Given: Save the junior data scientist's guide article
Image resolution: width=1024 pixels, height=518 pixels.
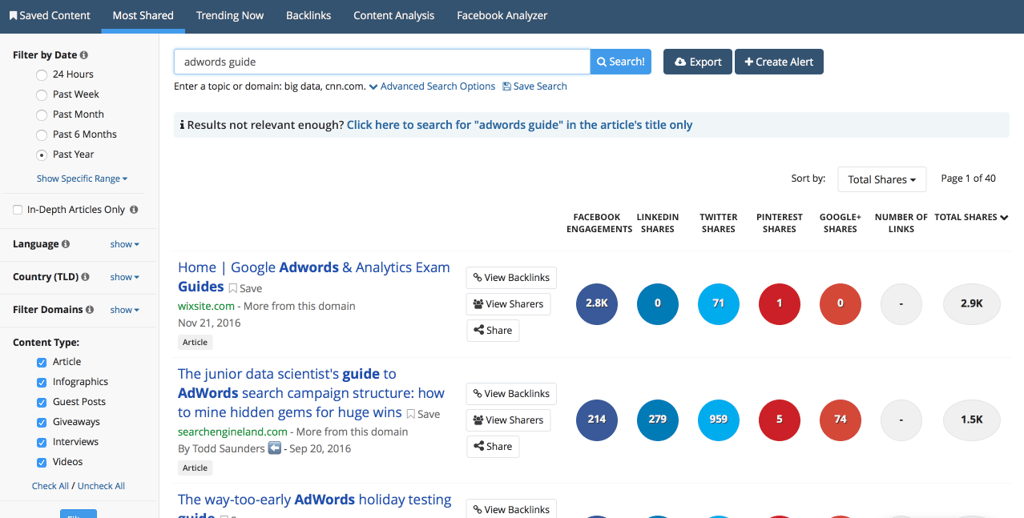Looking at the screenshot, I should [x=423, y=414].
